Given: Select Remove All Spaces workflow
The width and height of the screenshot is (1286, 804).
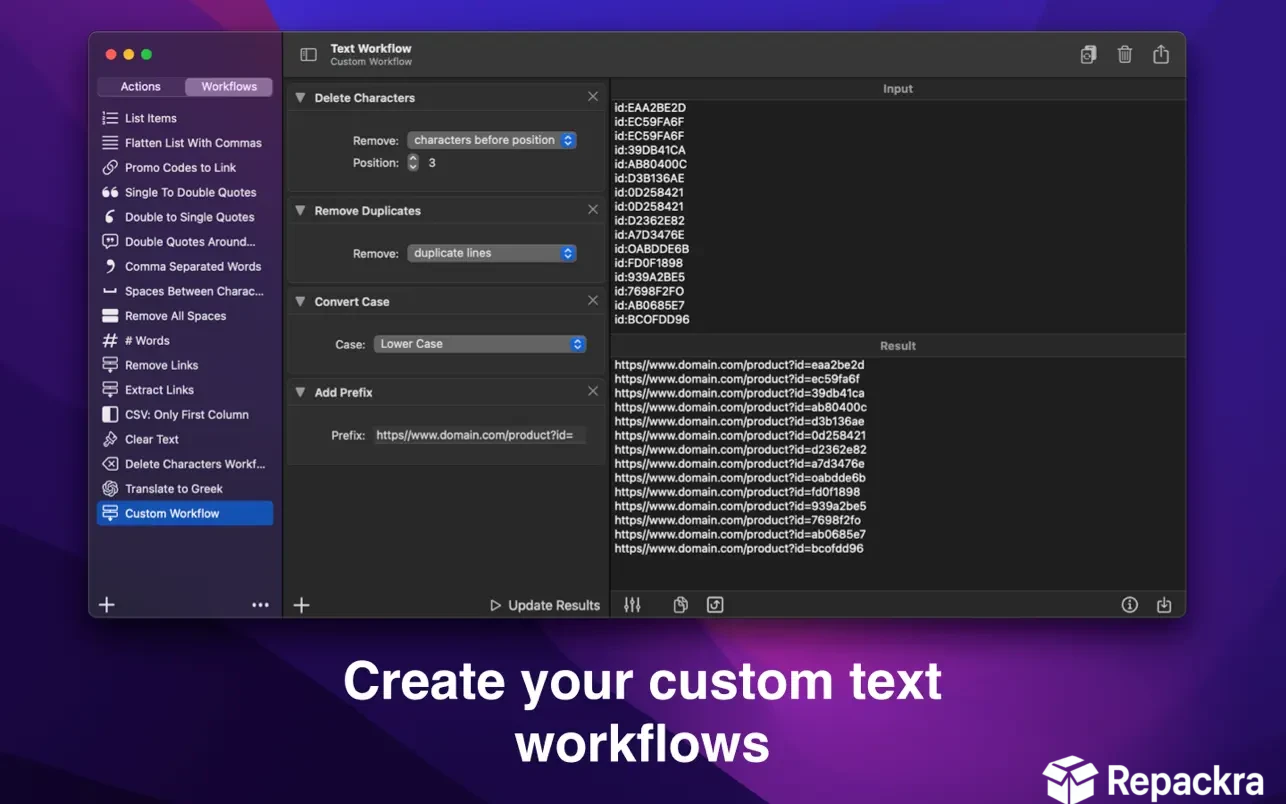Looking at the screenshot, I should pos(185,316).
